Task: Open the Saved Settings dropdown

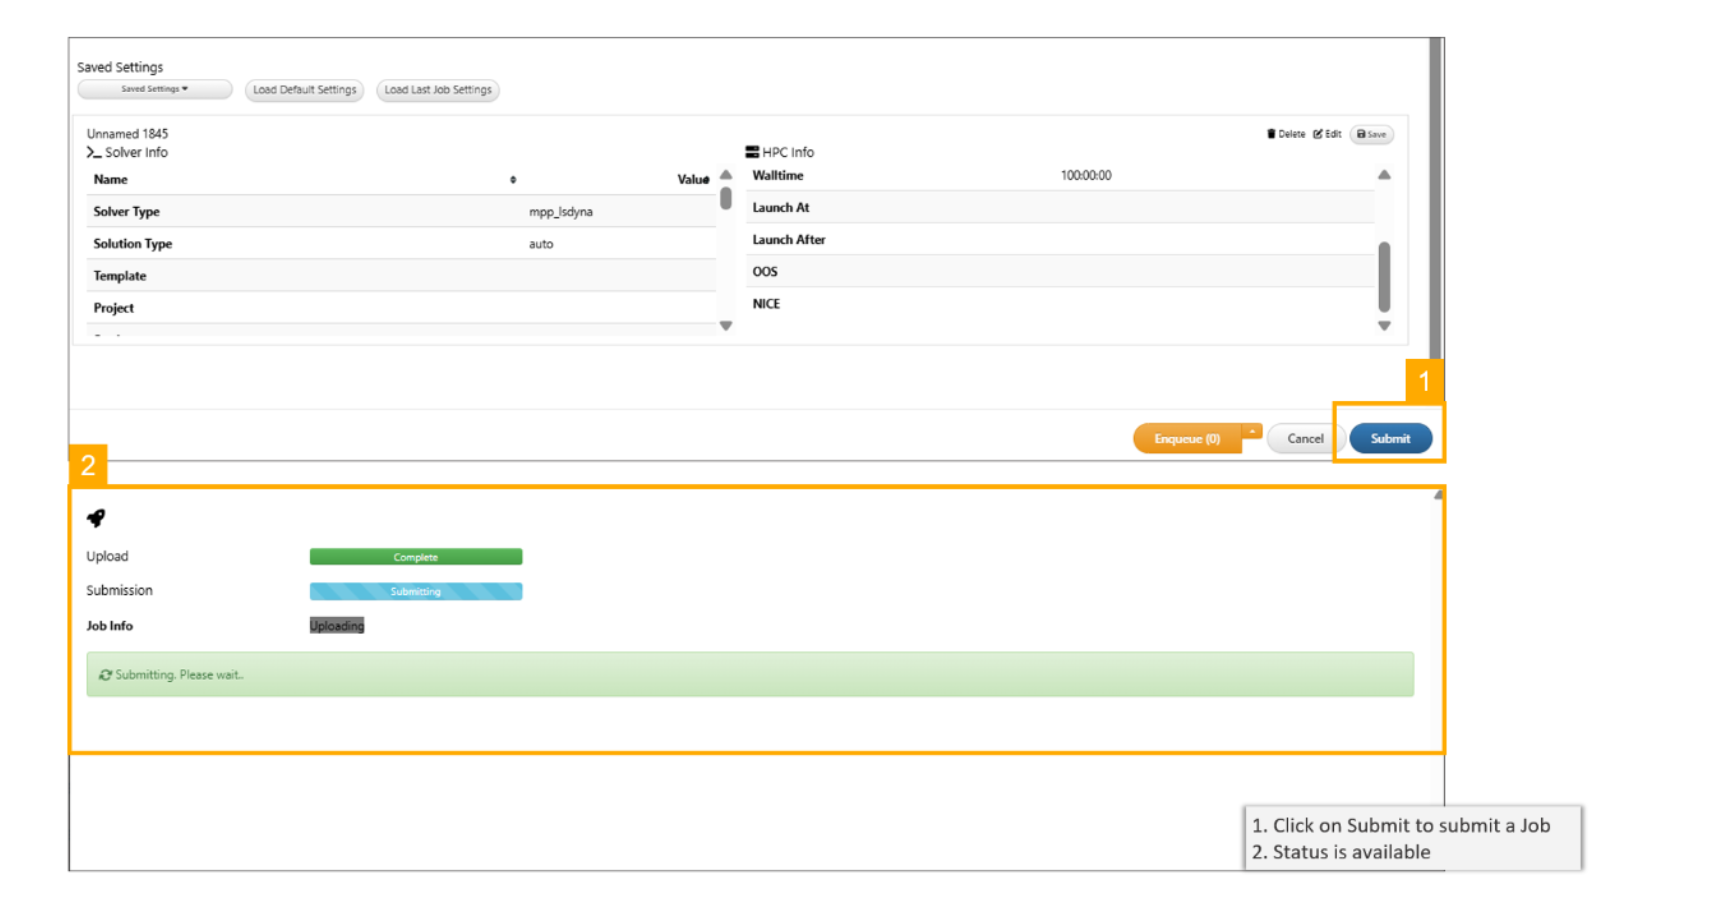Action: pos(154,89)
